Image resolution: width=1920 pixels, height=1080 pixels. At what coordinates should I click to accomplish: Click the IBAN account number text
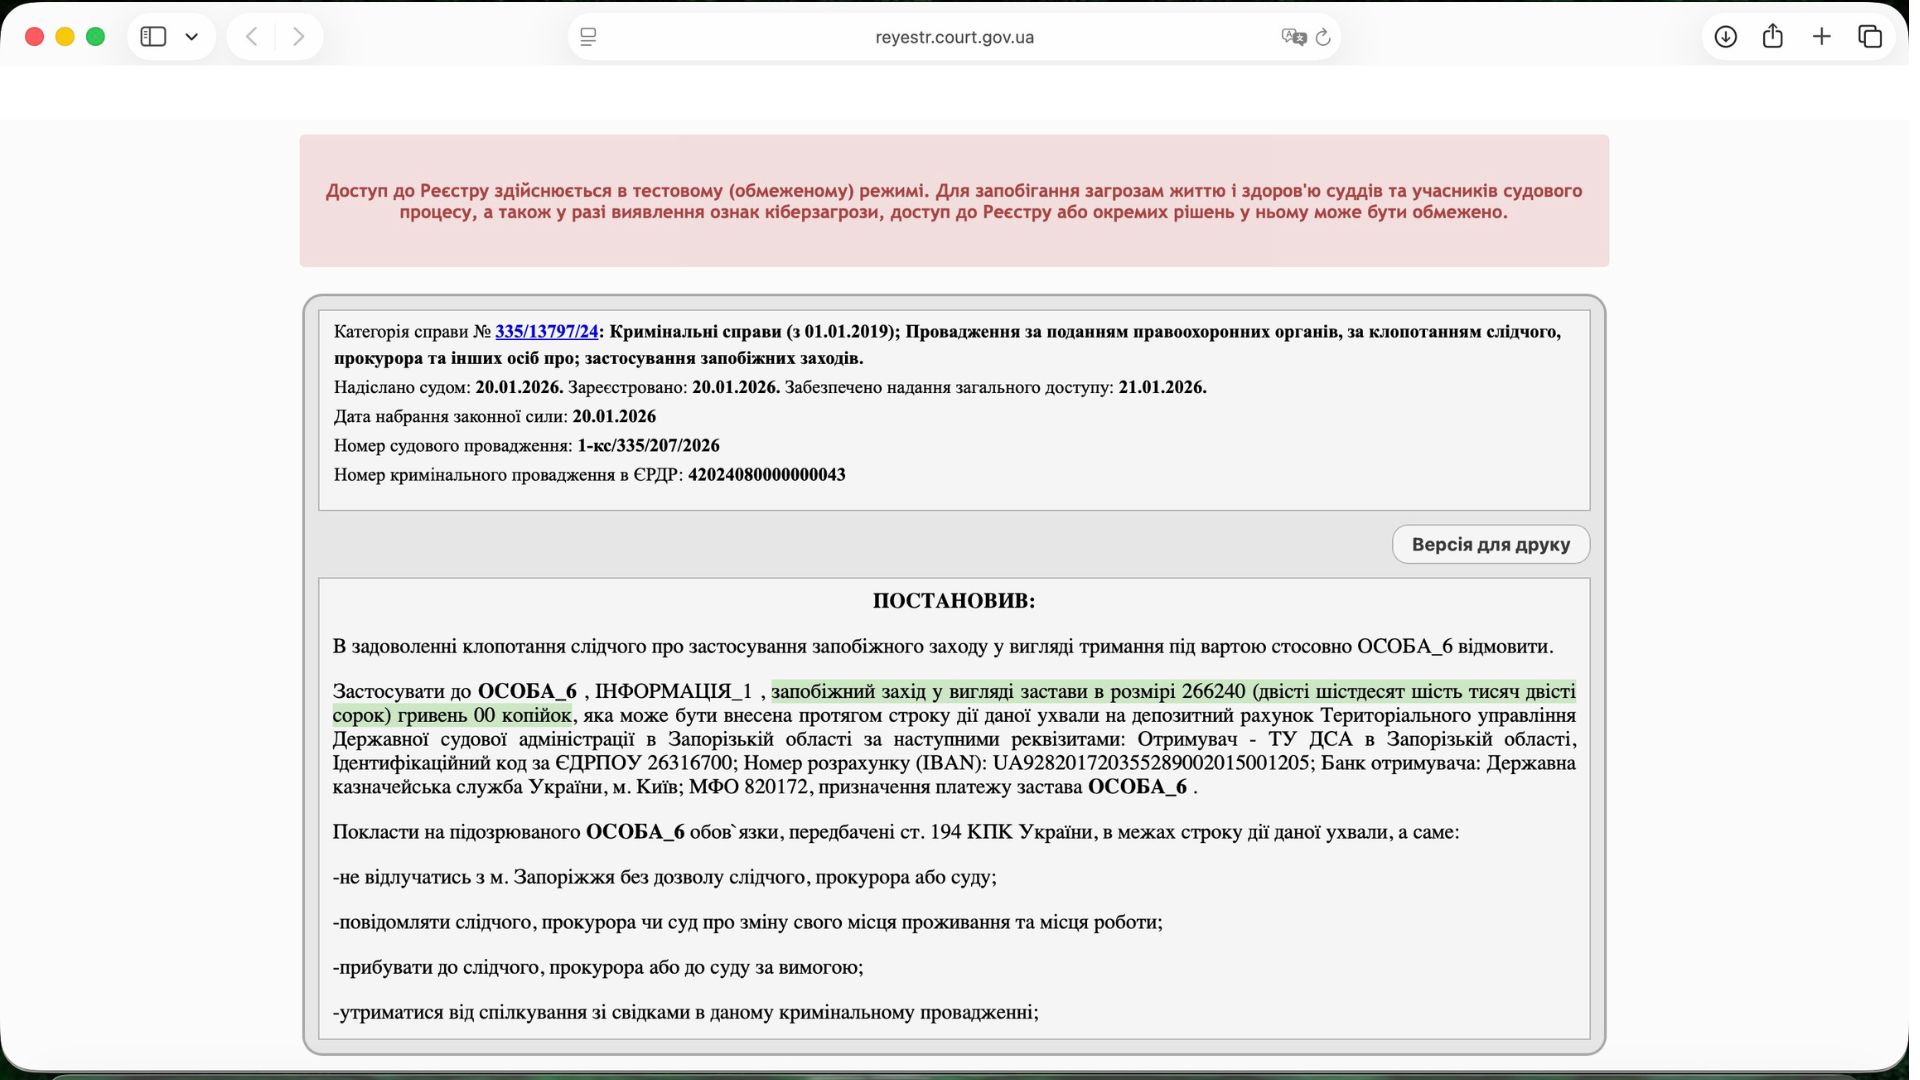click(x=1151, y=763)
